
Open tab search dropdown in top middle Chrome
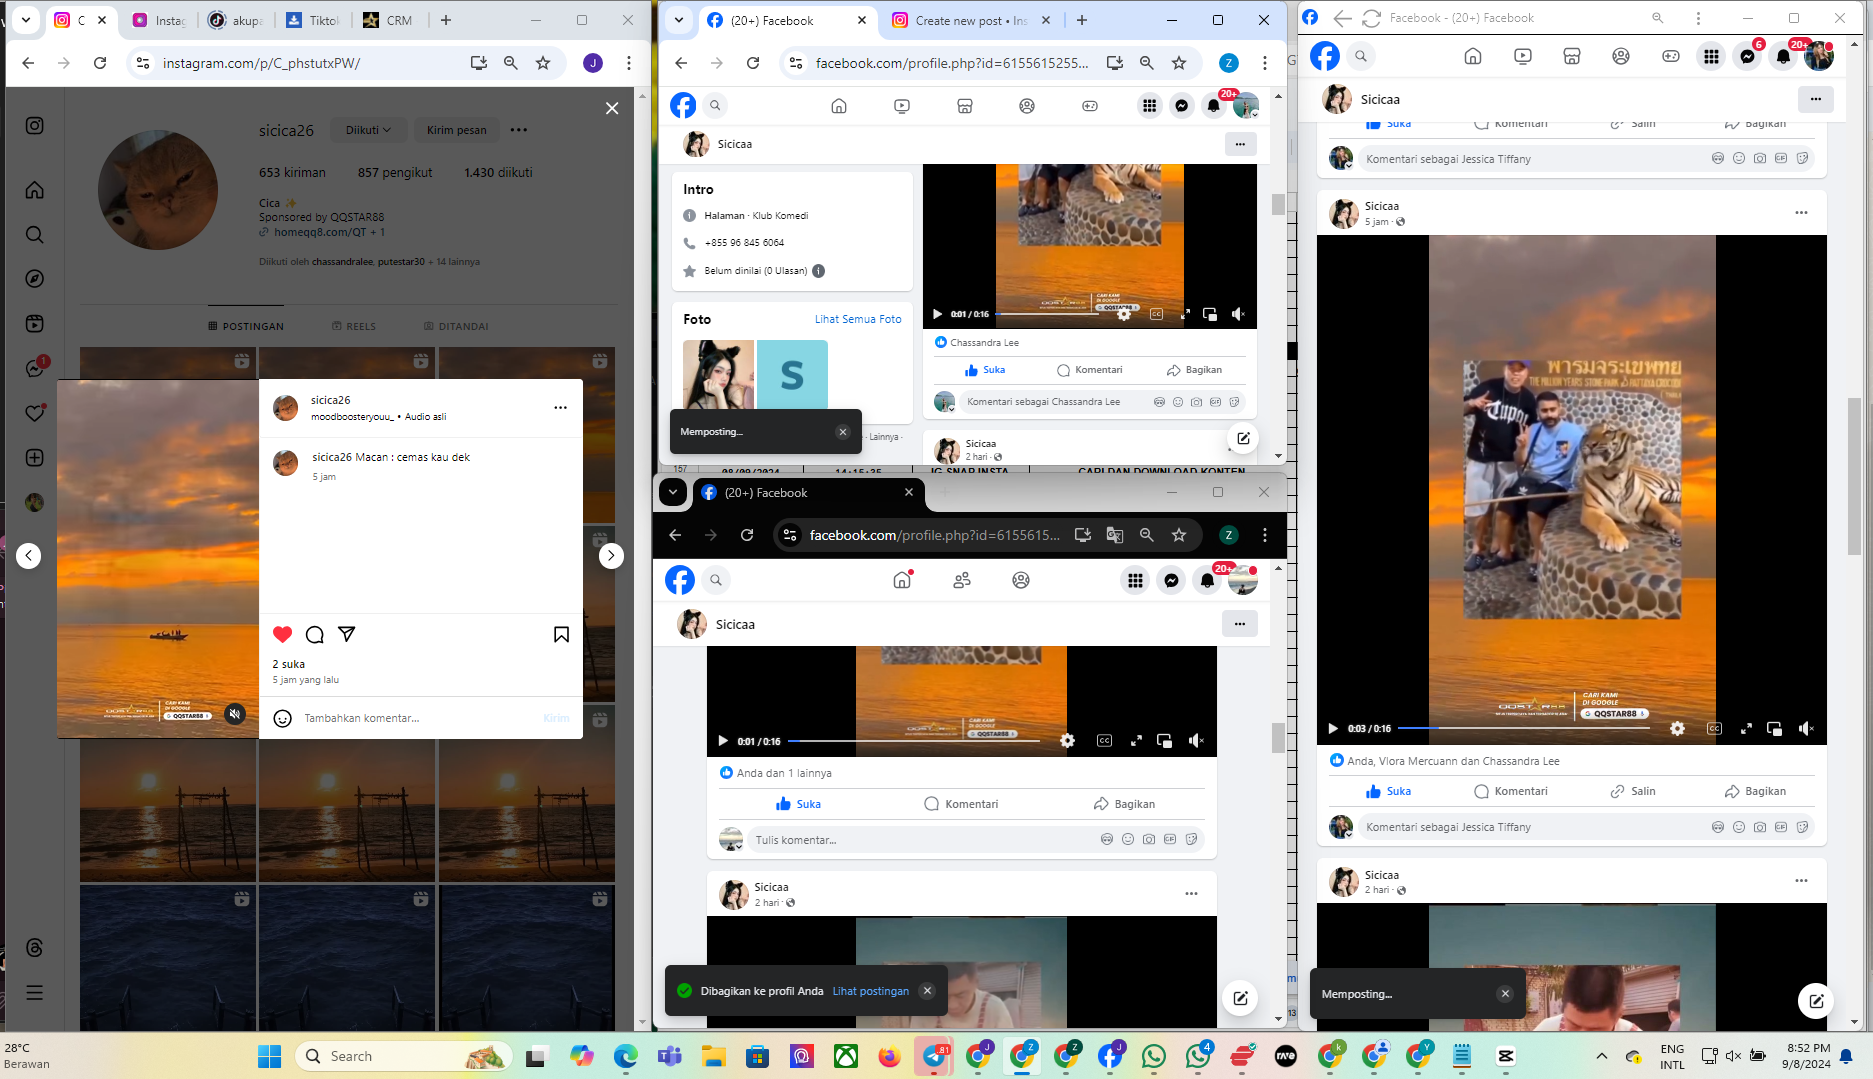tap(679, 19)
